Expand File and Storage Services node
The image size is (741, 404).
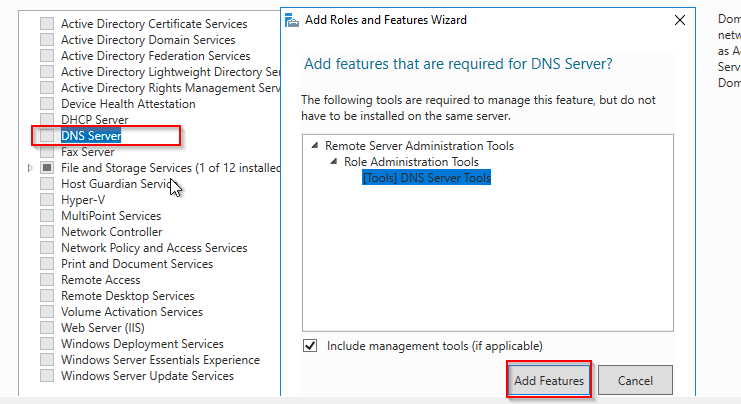click(x=31, y=168)
